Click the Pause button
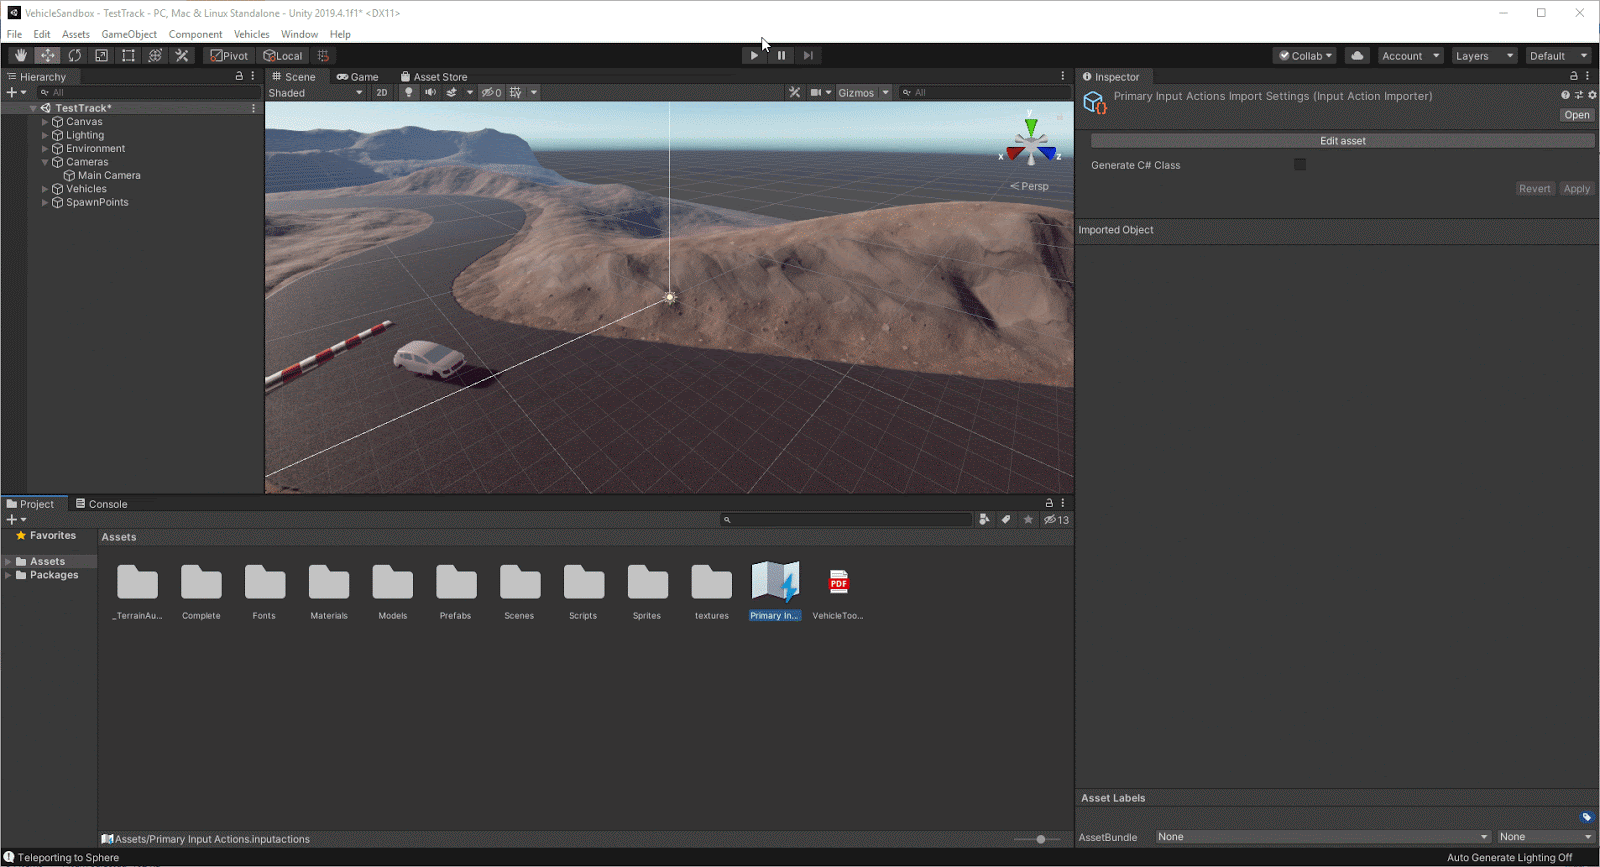Screen dimensions: 1600x867 point(781,56)
